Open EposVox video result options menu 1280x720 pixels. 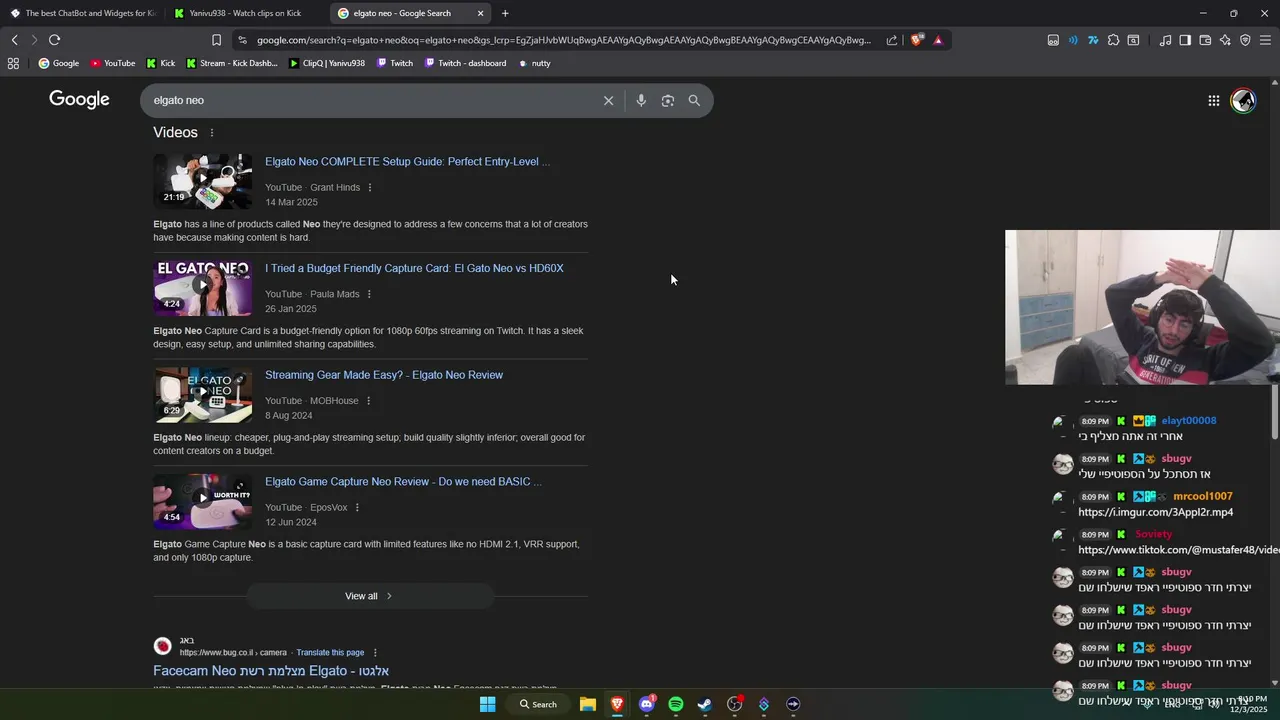357,508
